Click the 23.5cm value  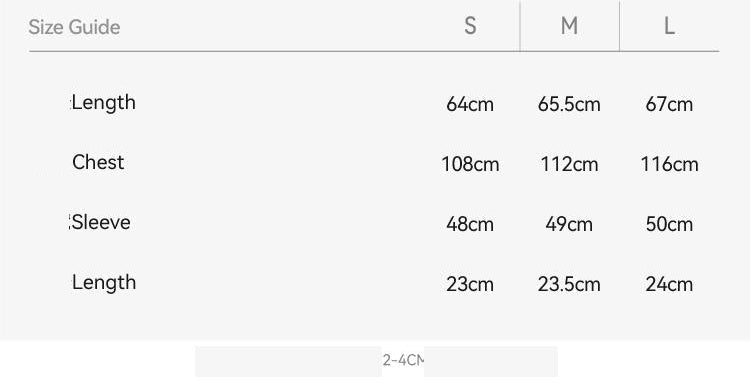click(569, 285)
